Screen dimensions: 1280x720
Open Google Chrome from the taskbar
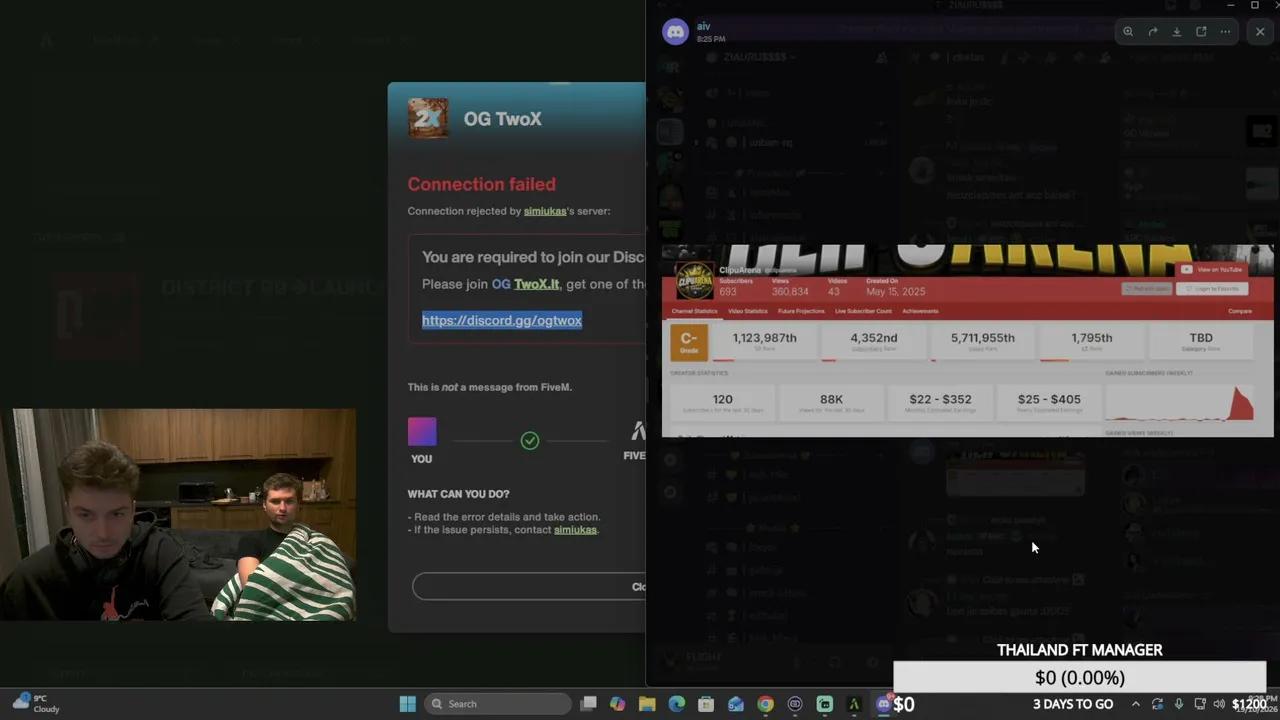[x=765, y=704]
